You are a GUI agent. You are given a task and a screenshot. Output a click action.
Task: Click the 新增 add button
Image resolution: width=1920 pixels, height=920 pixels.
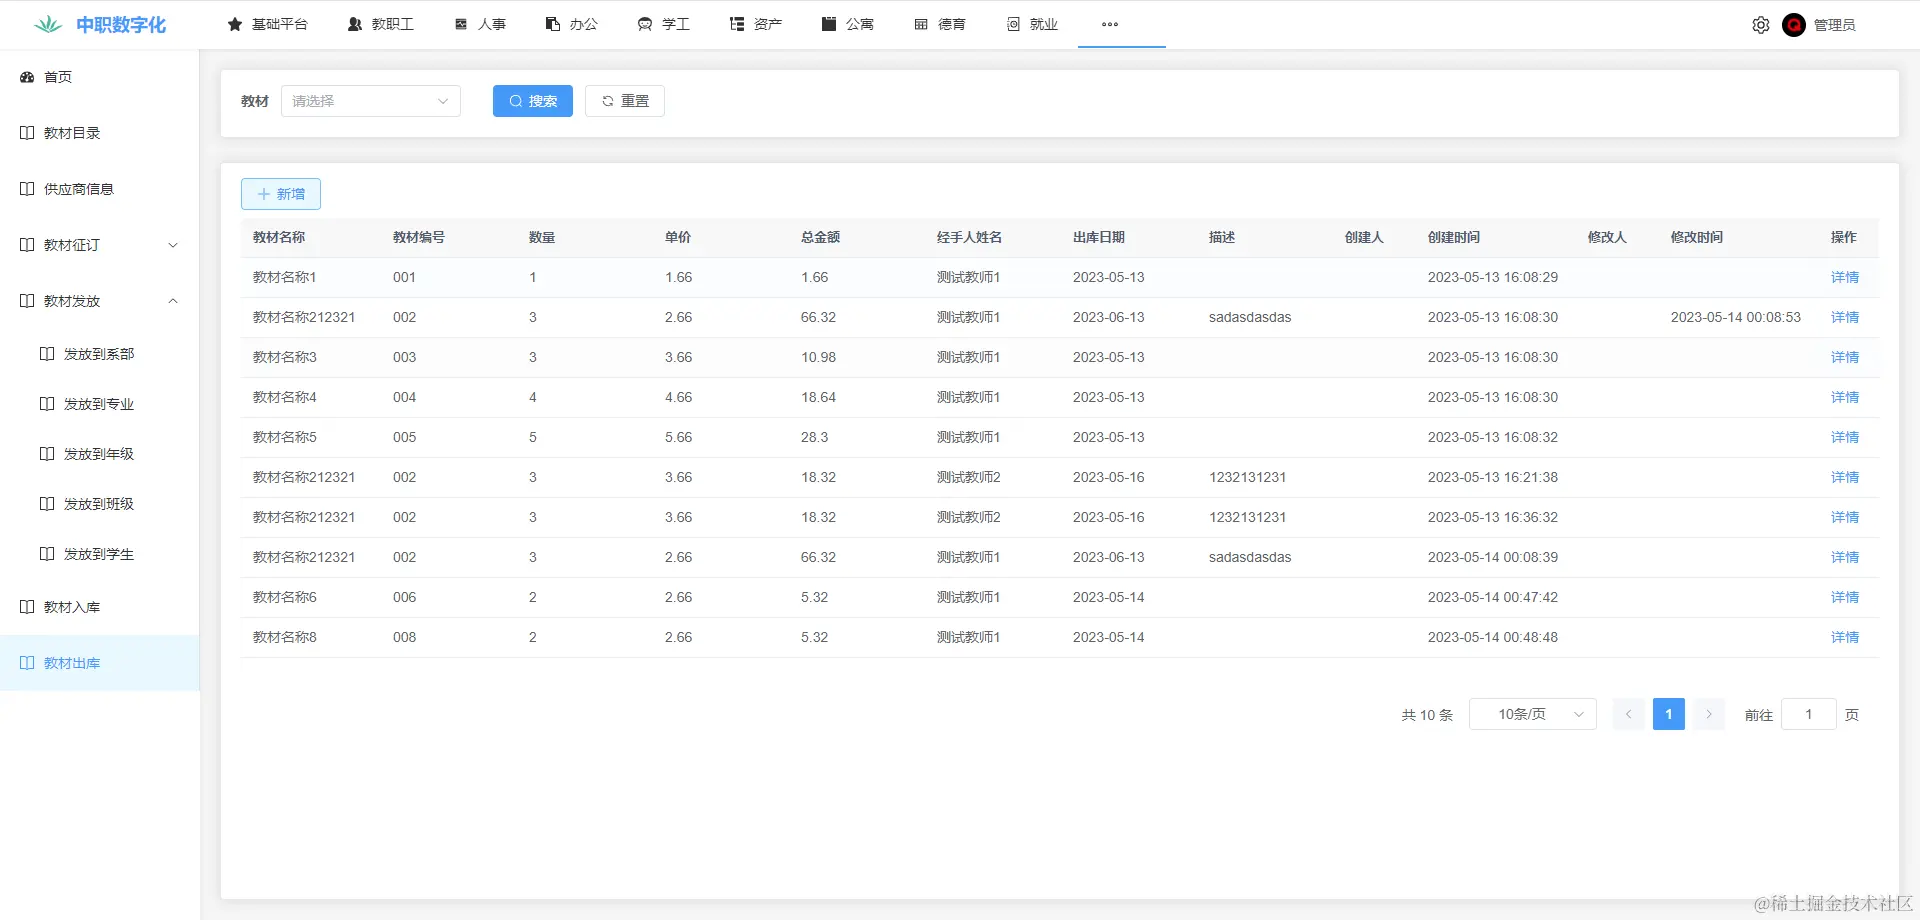point(281,194)
